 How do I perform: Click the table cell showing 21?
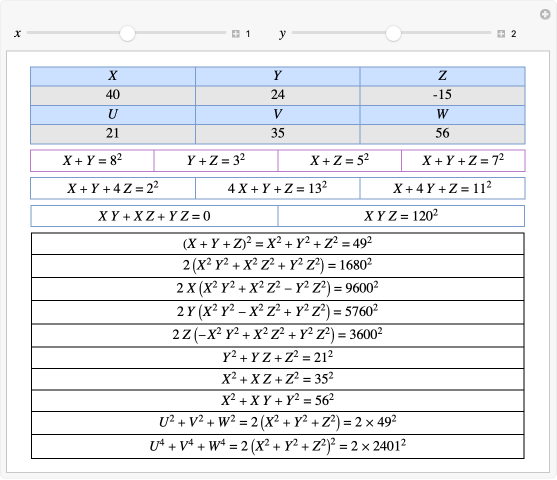point(113,134)
